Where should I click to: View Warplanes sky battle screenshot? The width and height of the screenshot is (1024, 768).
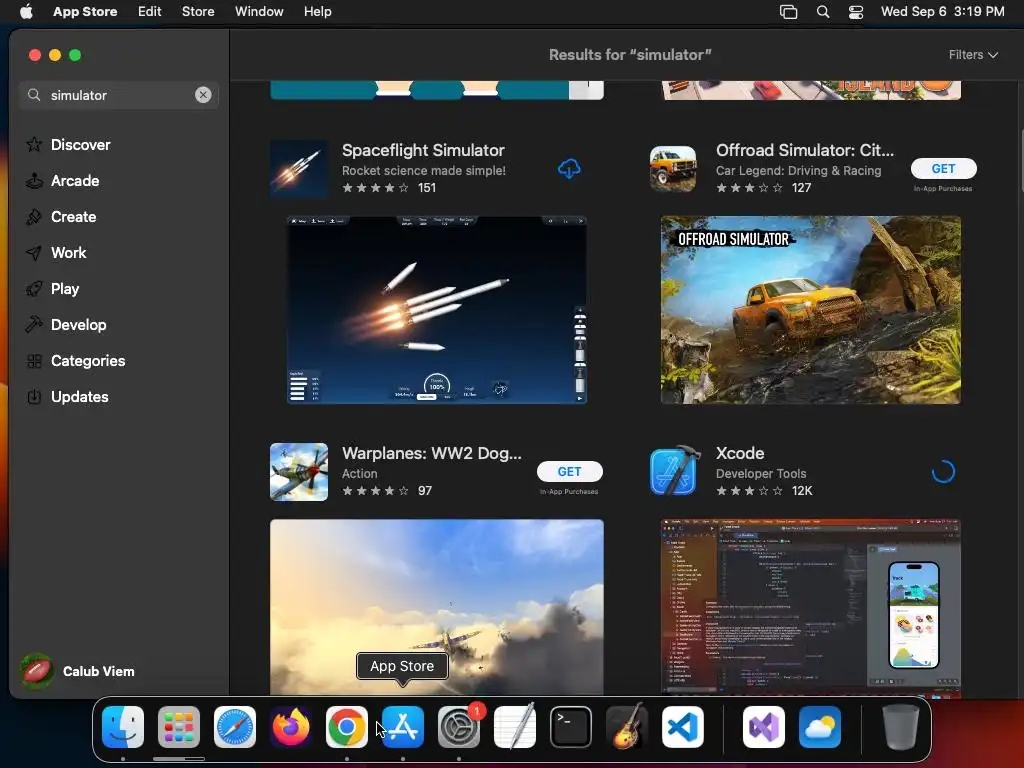[x=437, y=607]
